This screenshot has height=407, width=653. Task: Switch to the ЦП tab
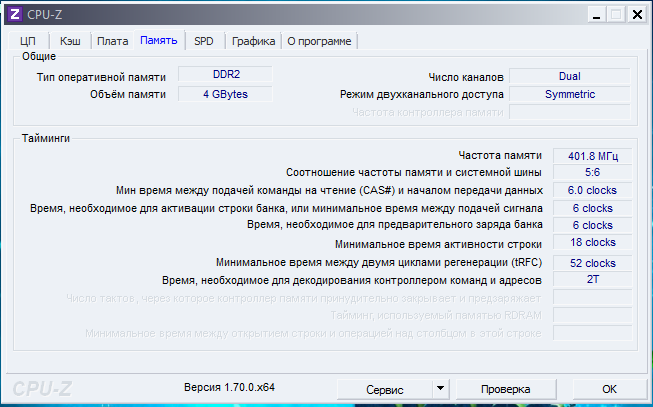pos(28,41)
